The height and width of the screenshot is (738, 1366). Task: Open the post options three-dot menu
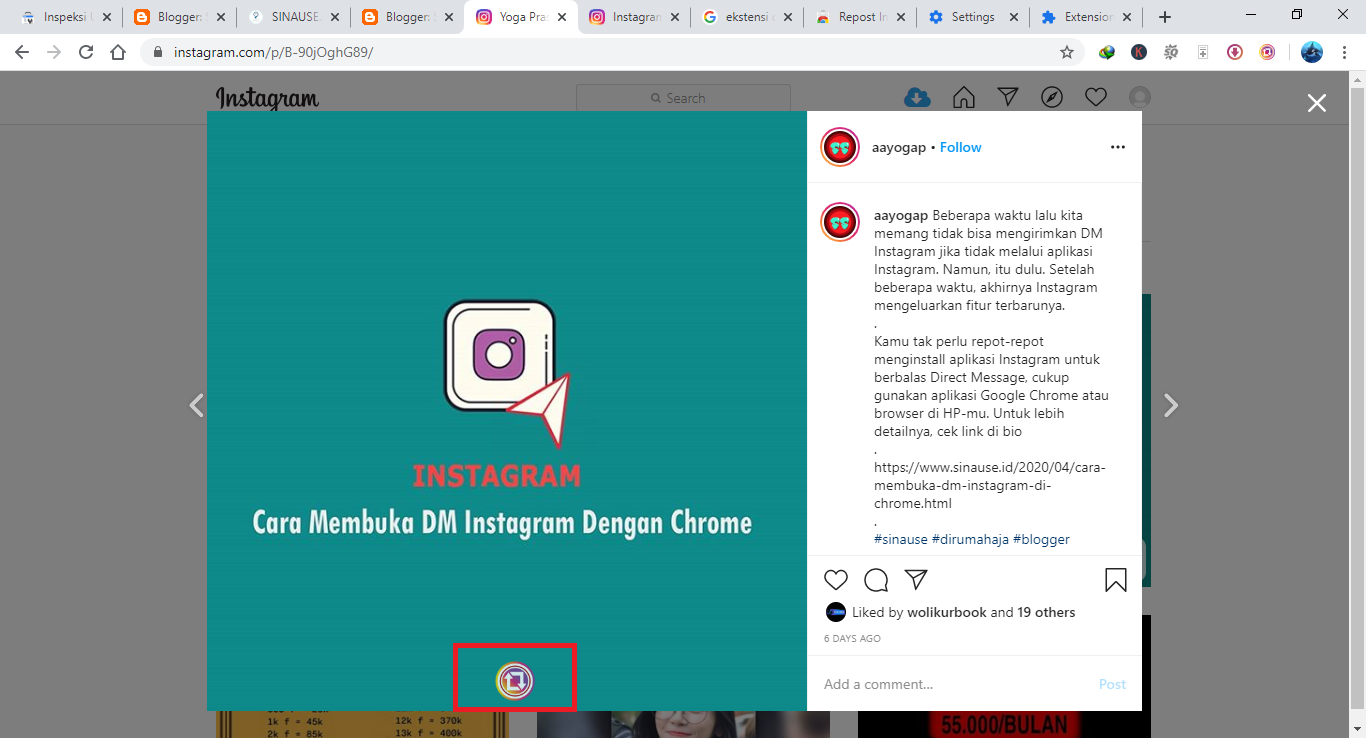pyautogui.click(x=1117, y=146)
